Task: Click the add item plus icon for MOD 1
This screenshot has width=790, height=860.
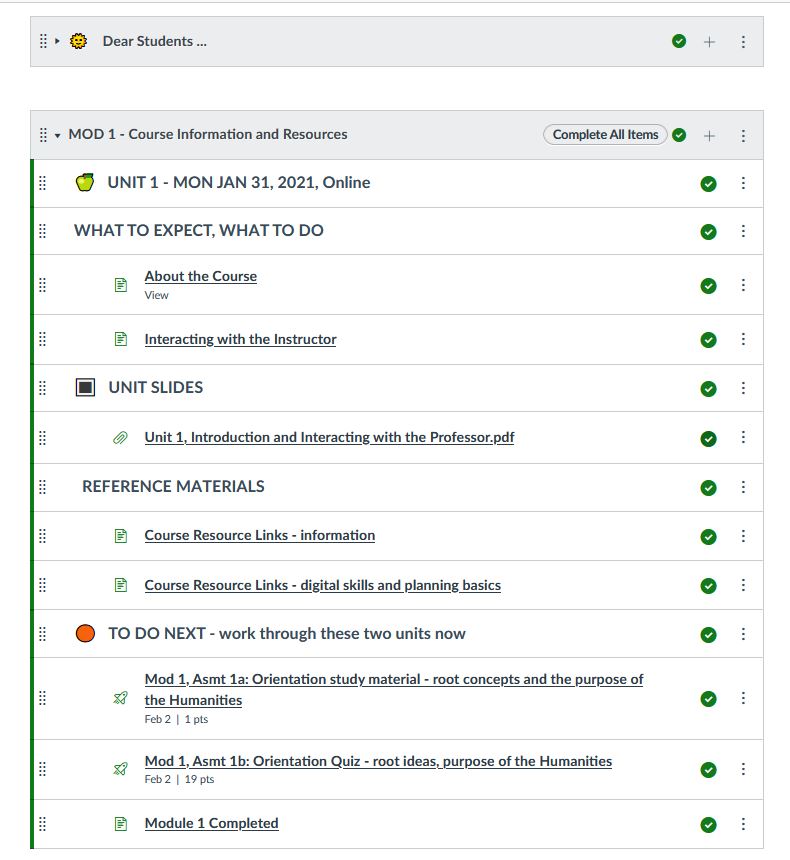Action: point(709,135)
